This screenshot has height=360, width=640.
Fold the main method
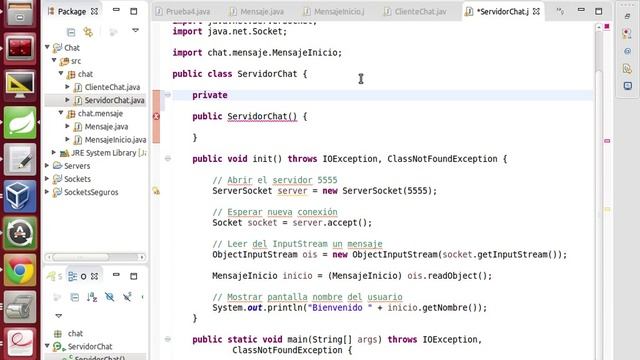168,339
